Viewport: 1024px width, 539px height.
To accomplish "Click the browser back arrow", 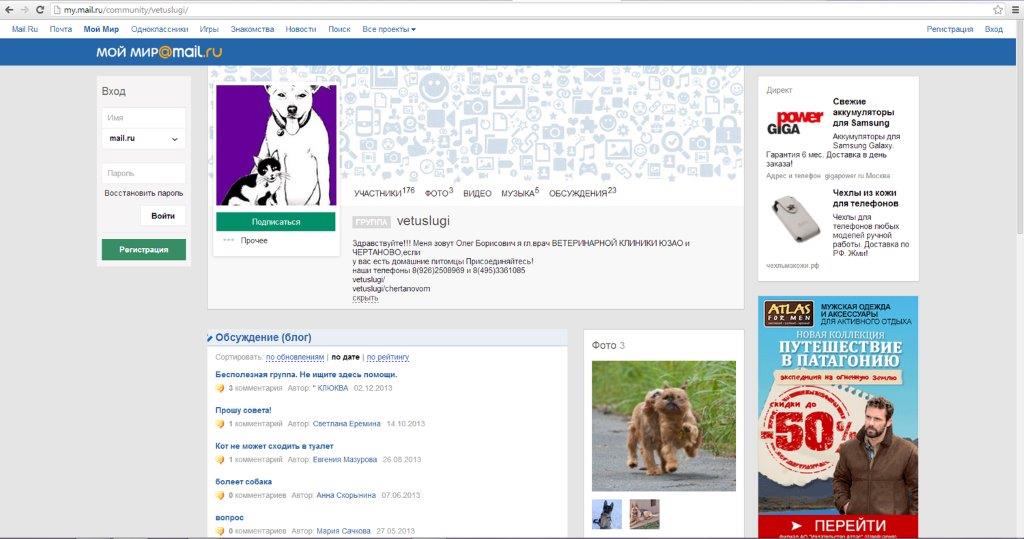I will tap(9, 10).
